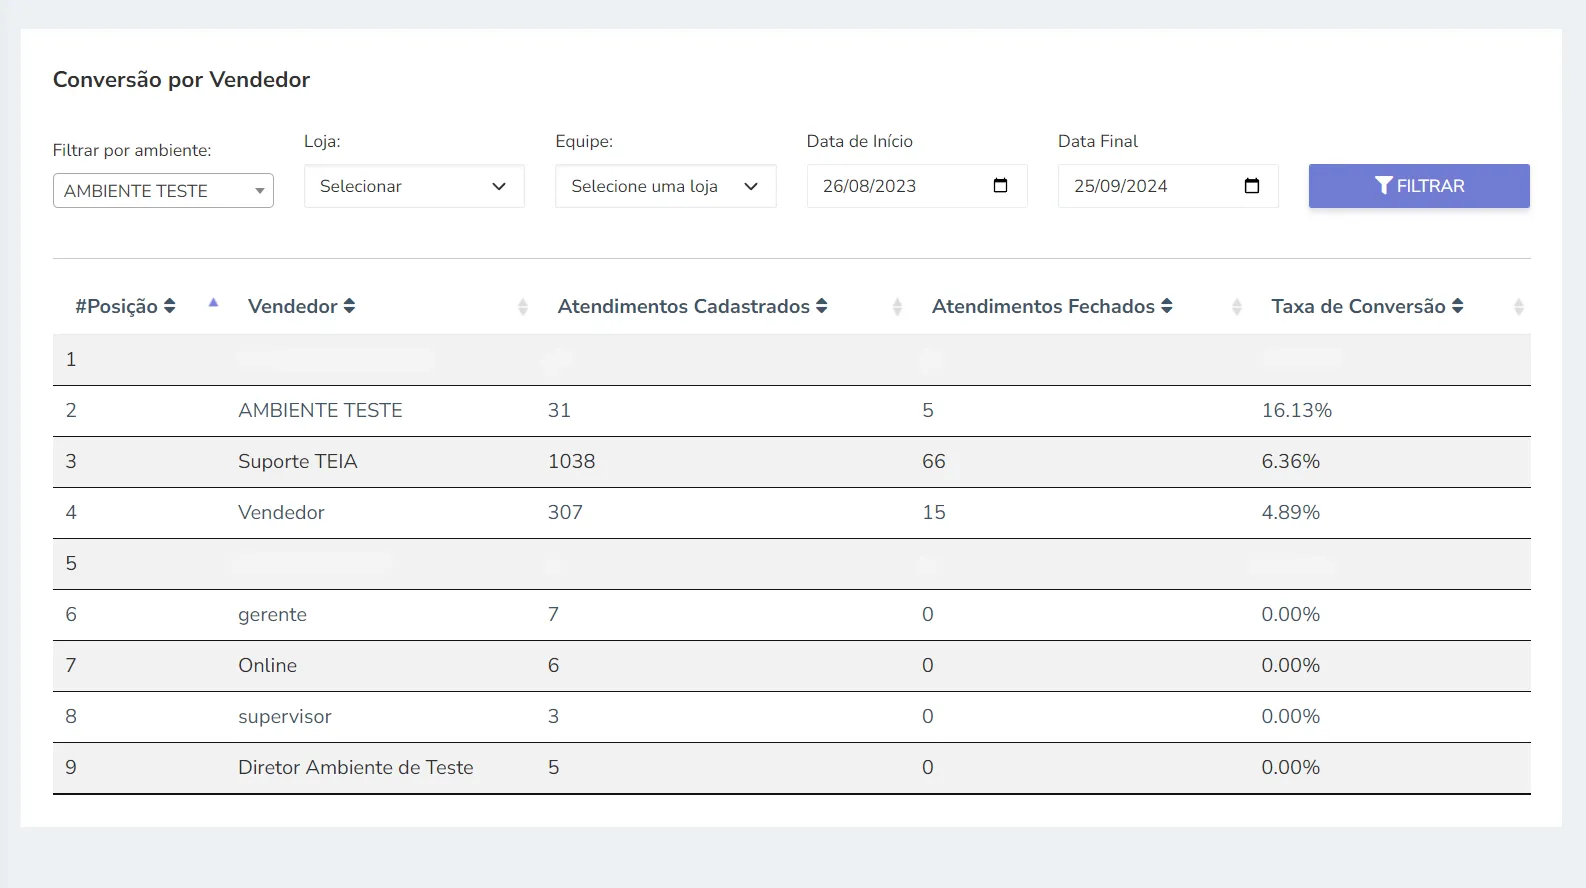This screenshot has height=888, width=1586.
Task: Click blue ascending arrow beside #Posição
Action: point(213,302)
